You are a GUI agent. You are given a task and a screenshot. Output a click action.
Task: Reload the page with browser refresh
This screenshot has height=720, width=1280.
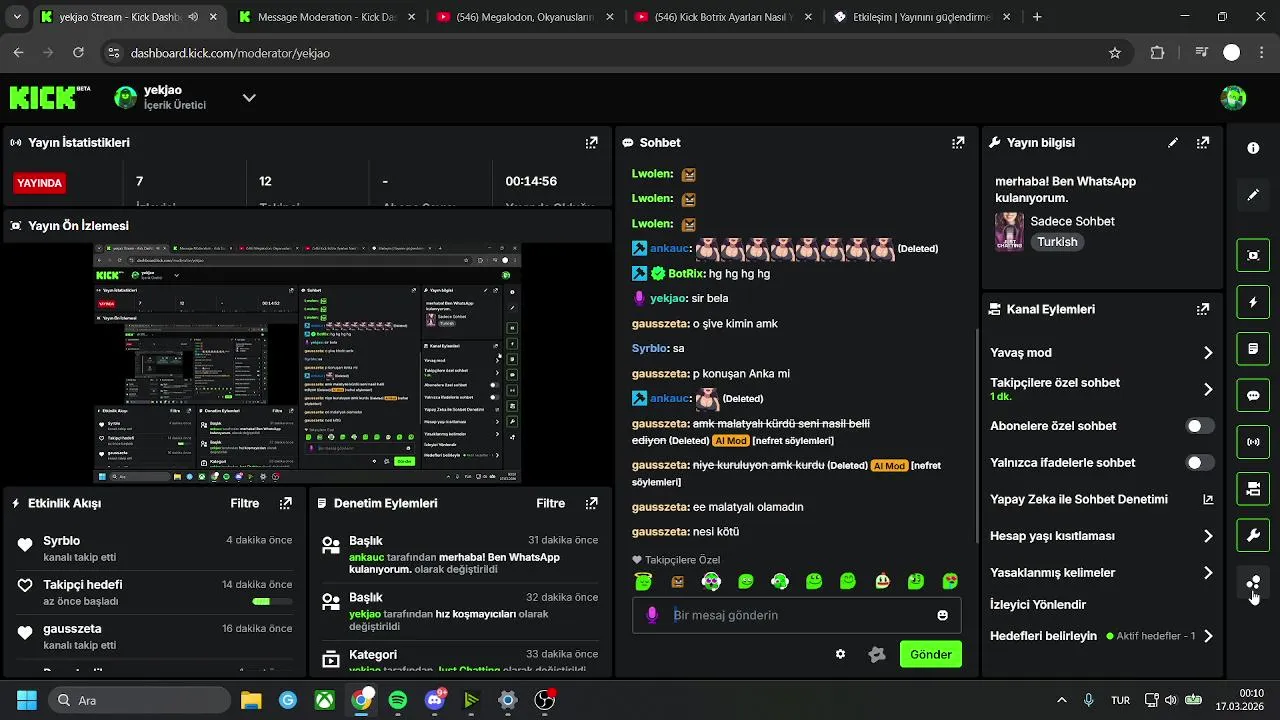tap(78, 53)
